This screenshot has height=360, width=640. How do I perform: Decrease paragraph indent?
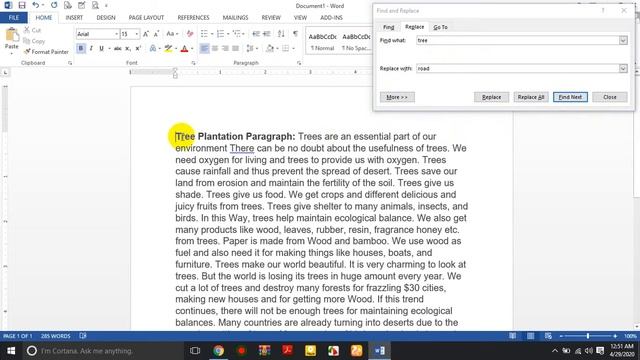[256, 34]
